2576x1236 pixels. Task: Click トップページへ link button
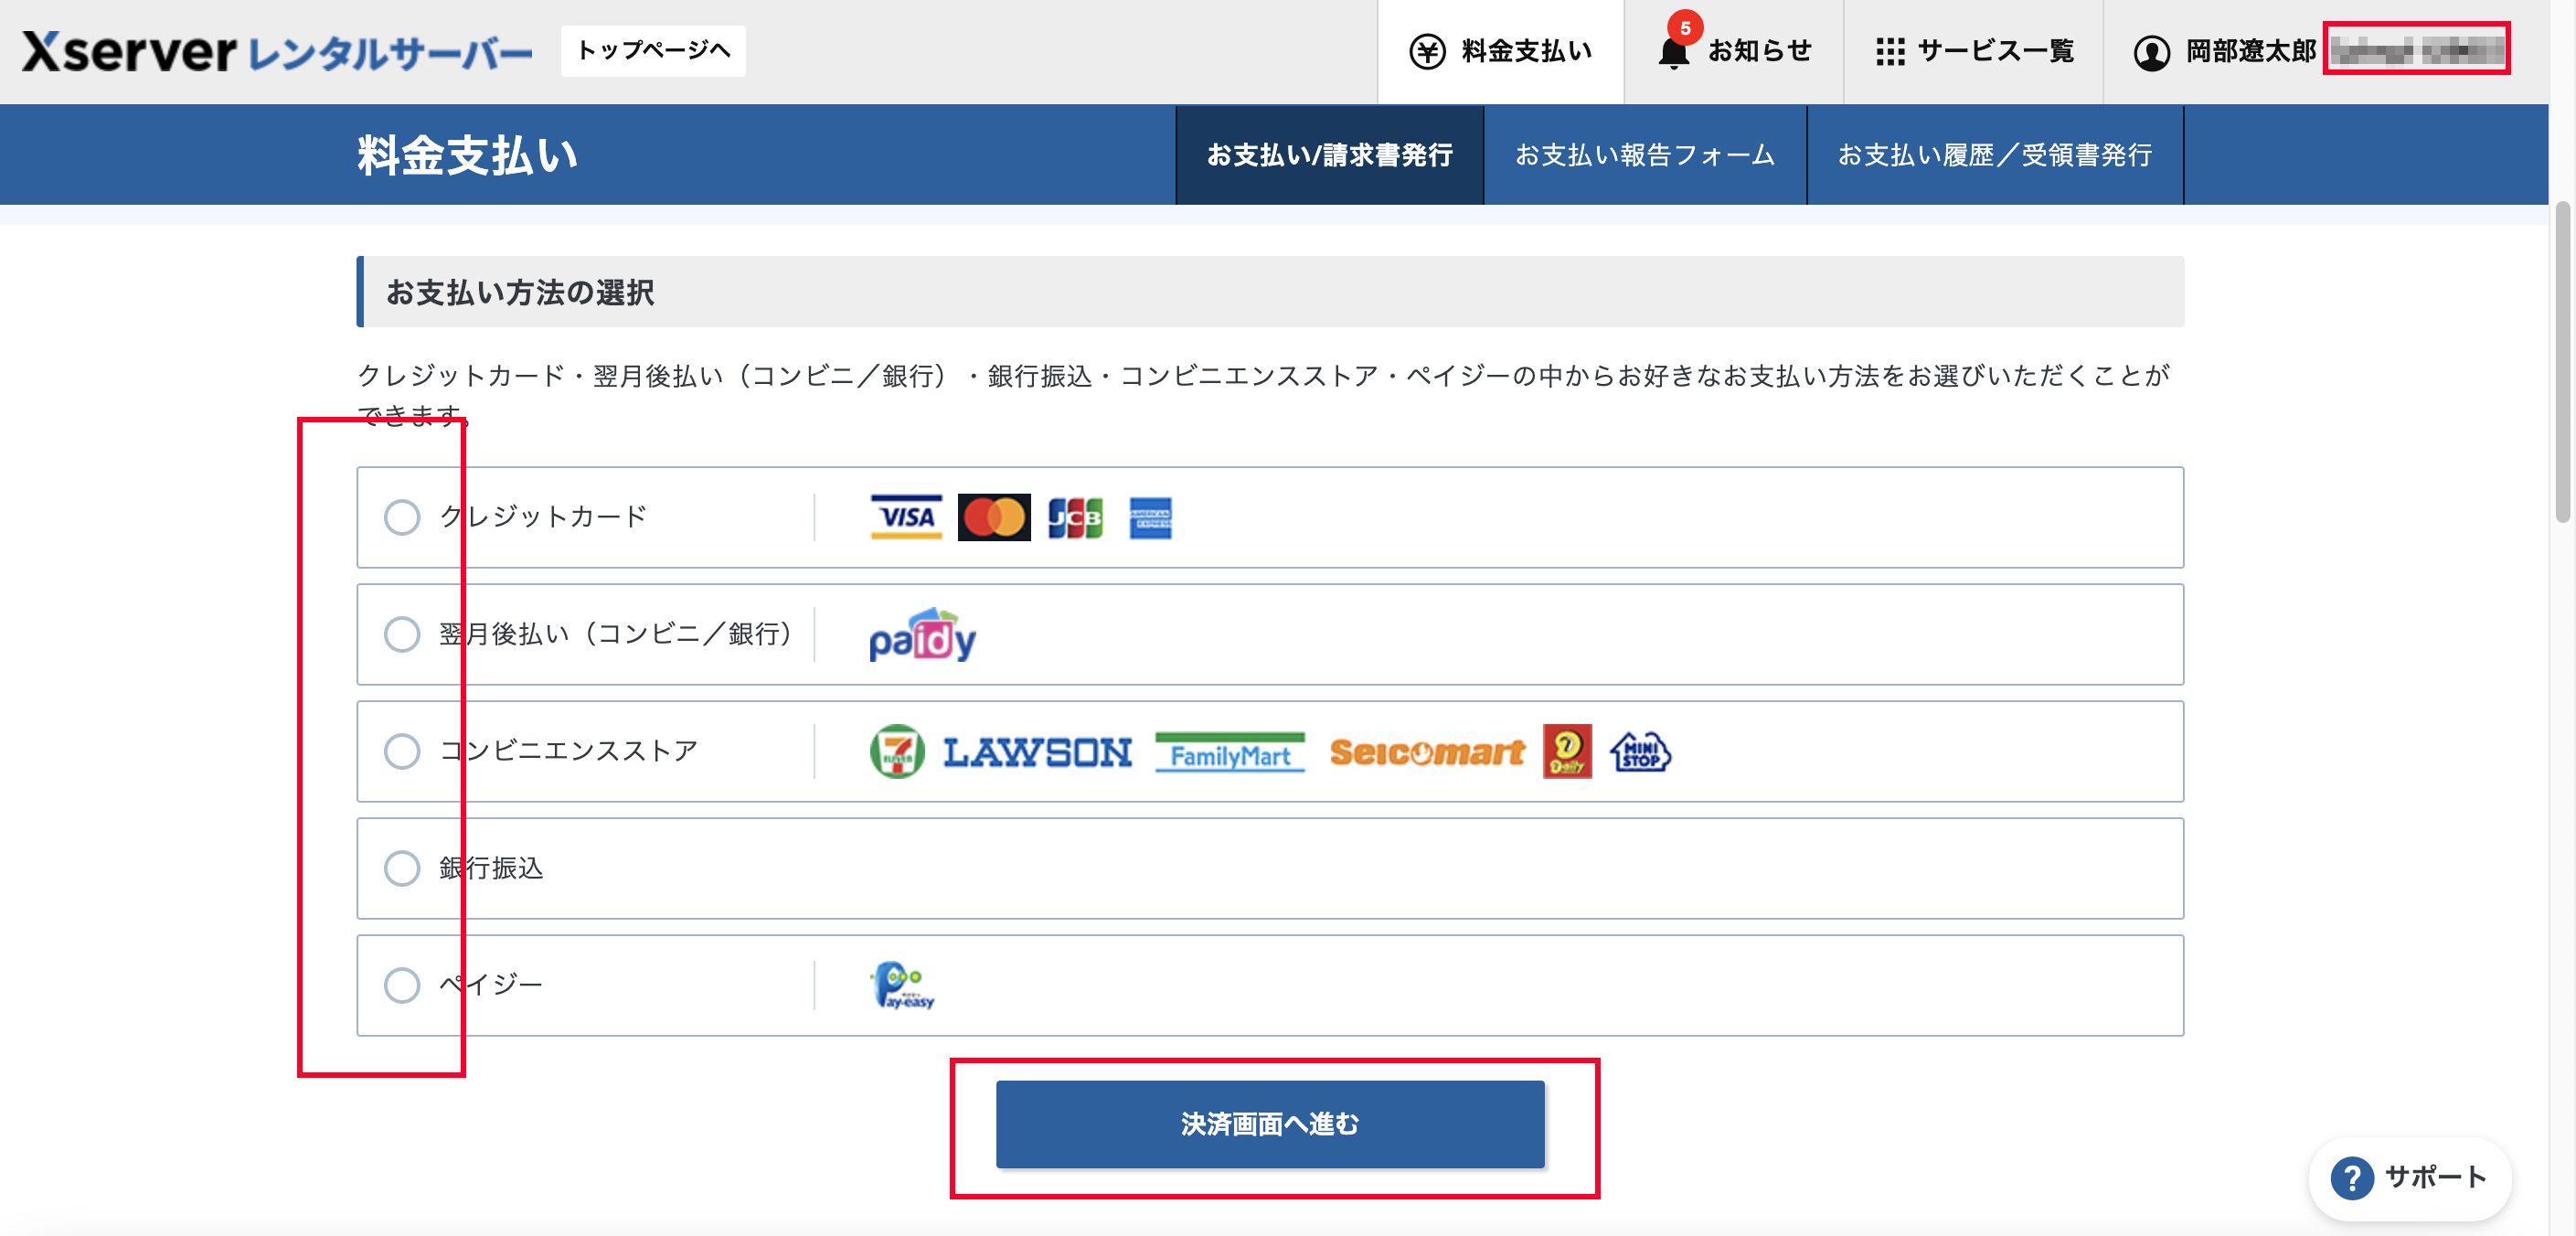(x=653, y=50)
